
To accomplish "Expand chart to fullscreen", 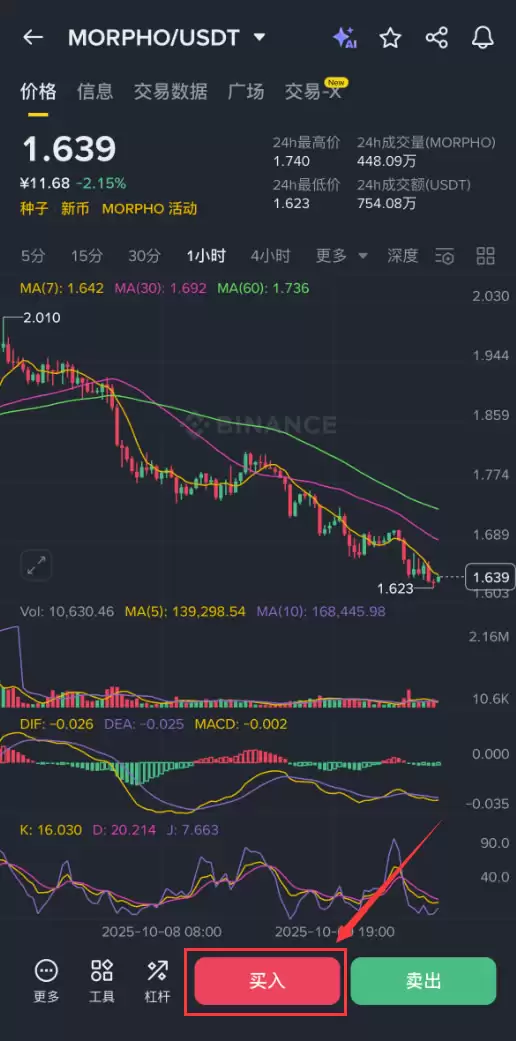I will point(37,566).
